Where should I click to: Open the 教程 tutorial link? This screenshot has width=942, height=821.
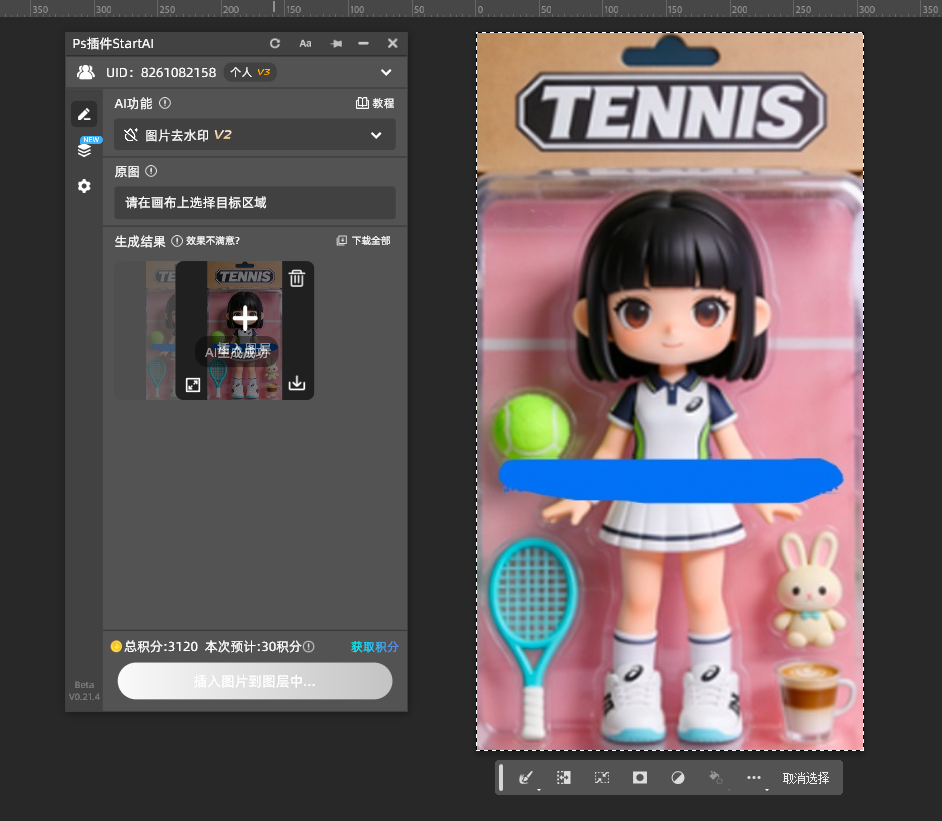tap(375, 103)
